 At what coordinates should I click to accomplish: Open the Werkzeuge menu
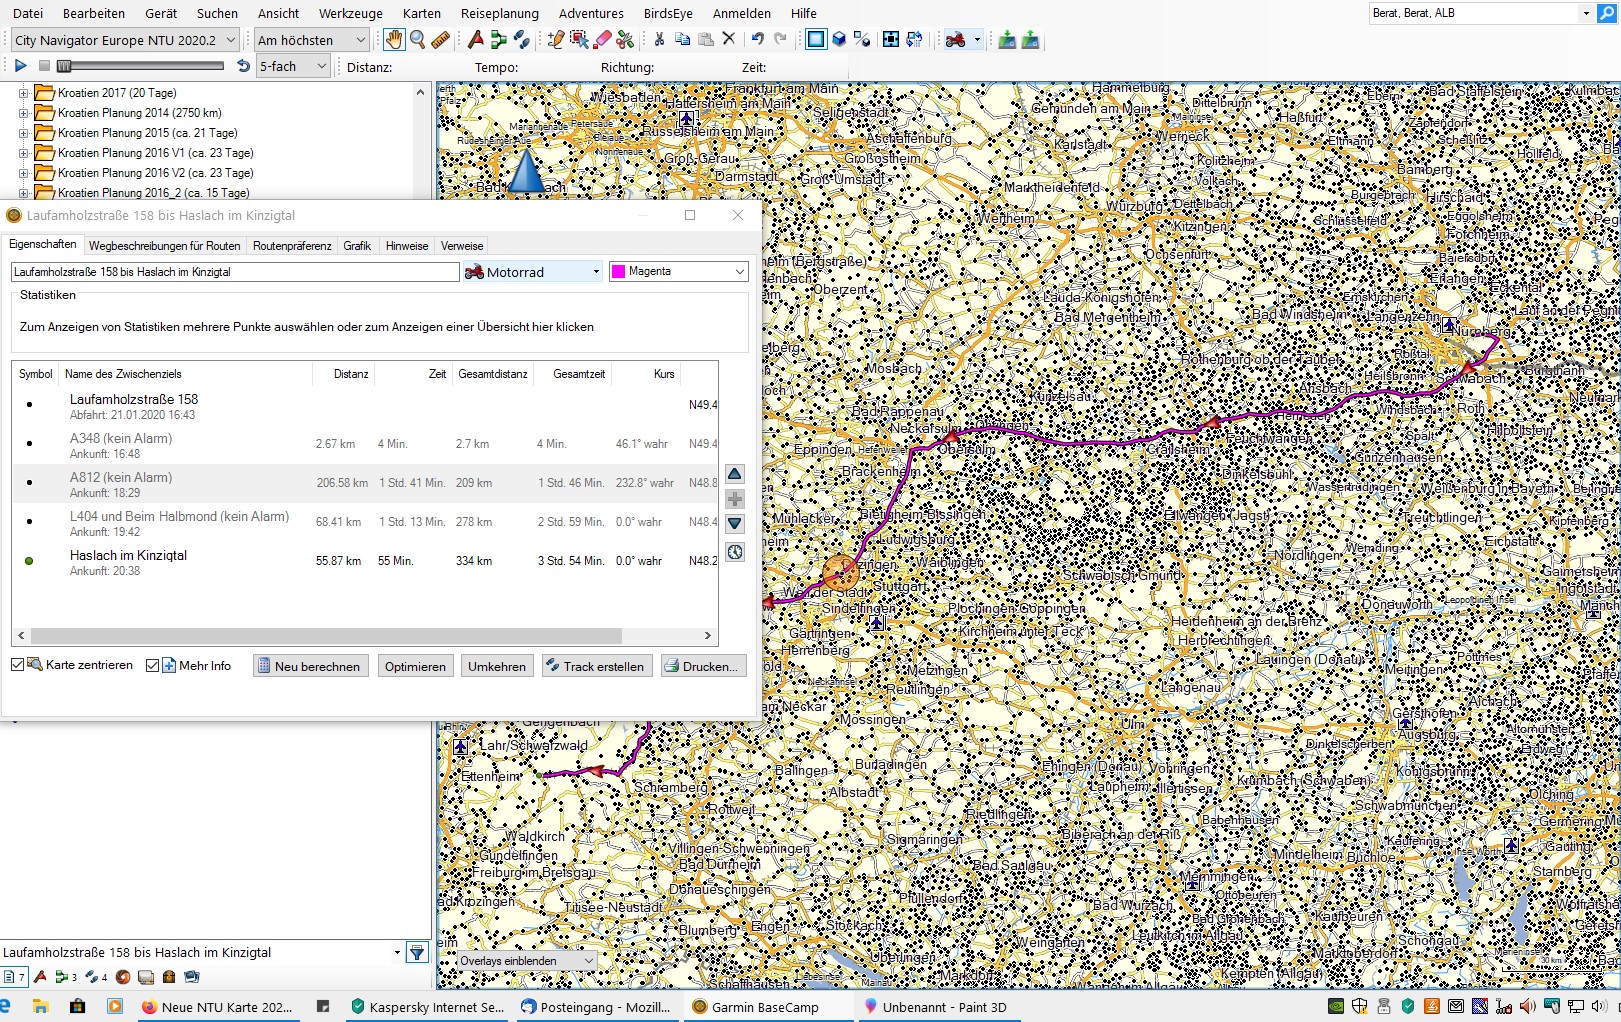click(x=350, y=13)
